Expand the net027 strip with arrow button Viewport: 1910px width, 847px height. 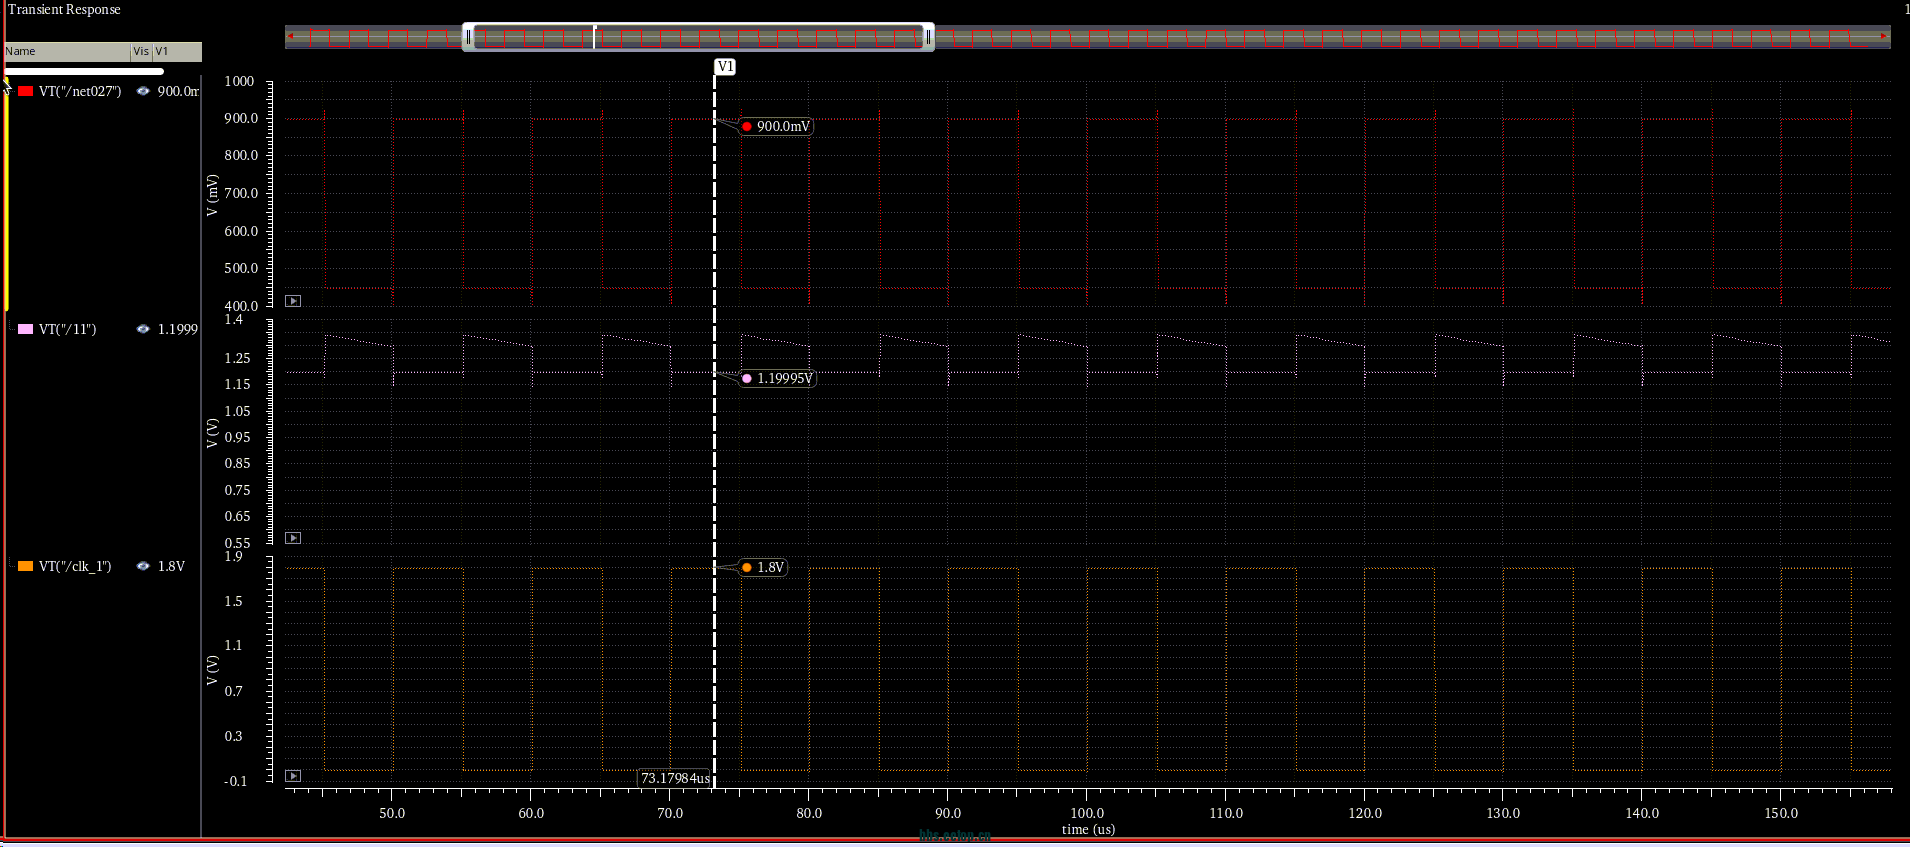(293, 301)
